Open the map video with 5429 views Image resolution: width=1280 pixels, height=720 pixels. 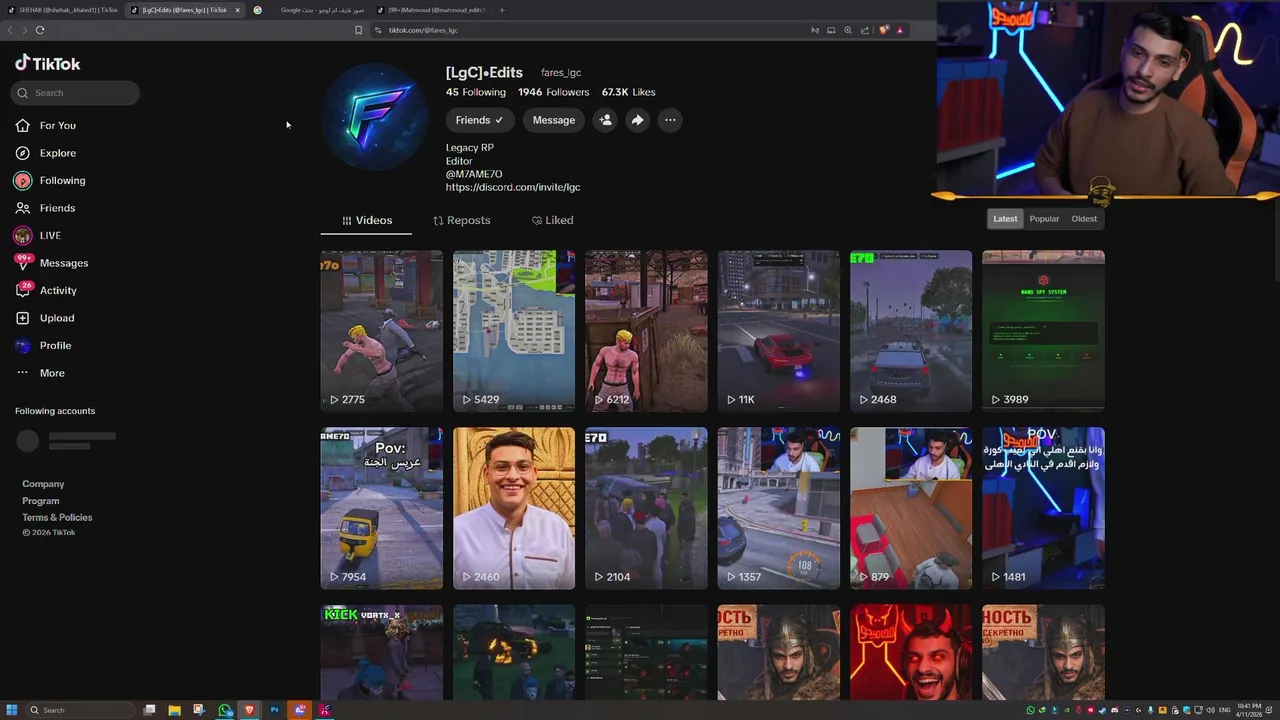[514, 331]
